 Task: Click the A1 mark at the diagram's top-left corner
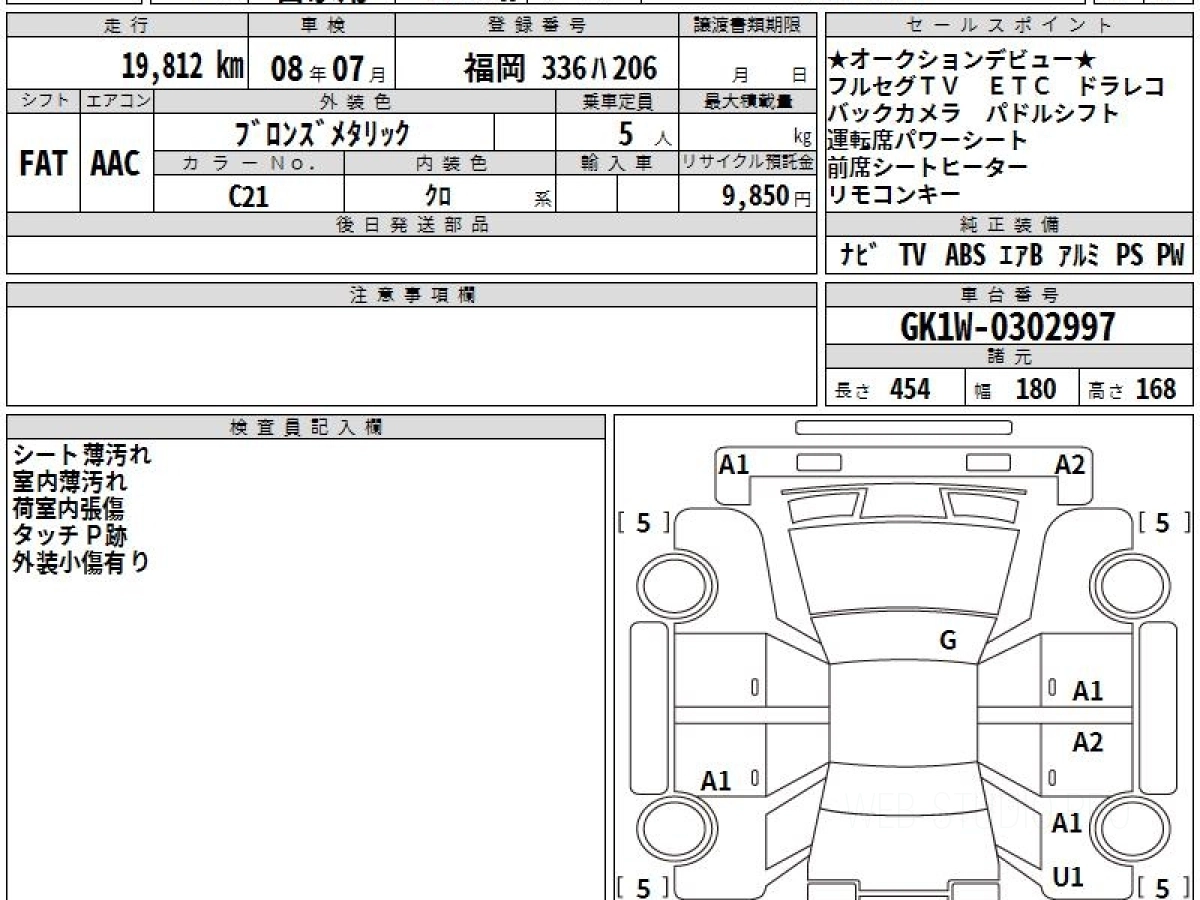click(x=734, y=464)
